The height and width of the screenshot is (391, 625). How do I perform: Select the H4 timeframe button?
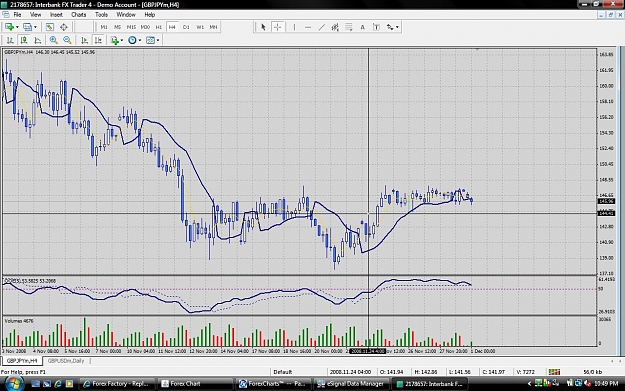pyautogui.click(x=172, y=27)
